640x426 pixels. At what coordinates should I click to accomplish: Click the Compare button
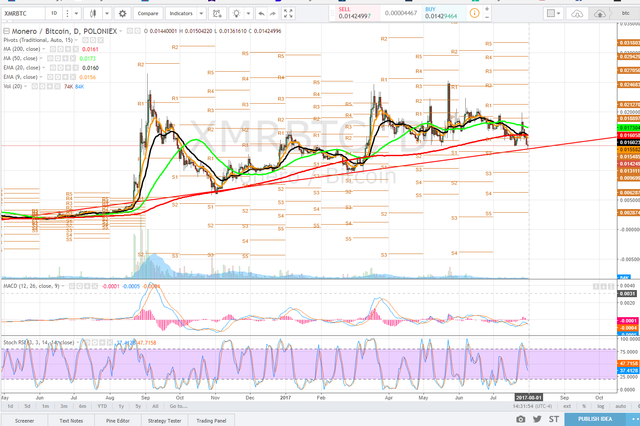click(x=148, y=13)
